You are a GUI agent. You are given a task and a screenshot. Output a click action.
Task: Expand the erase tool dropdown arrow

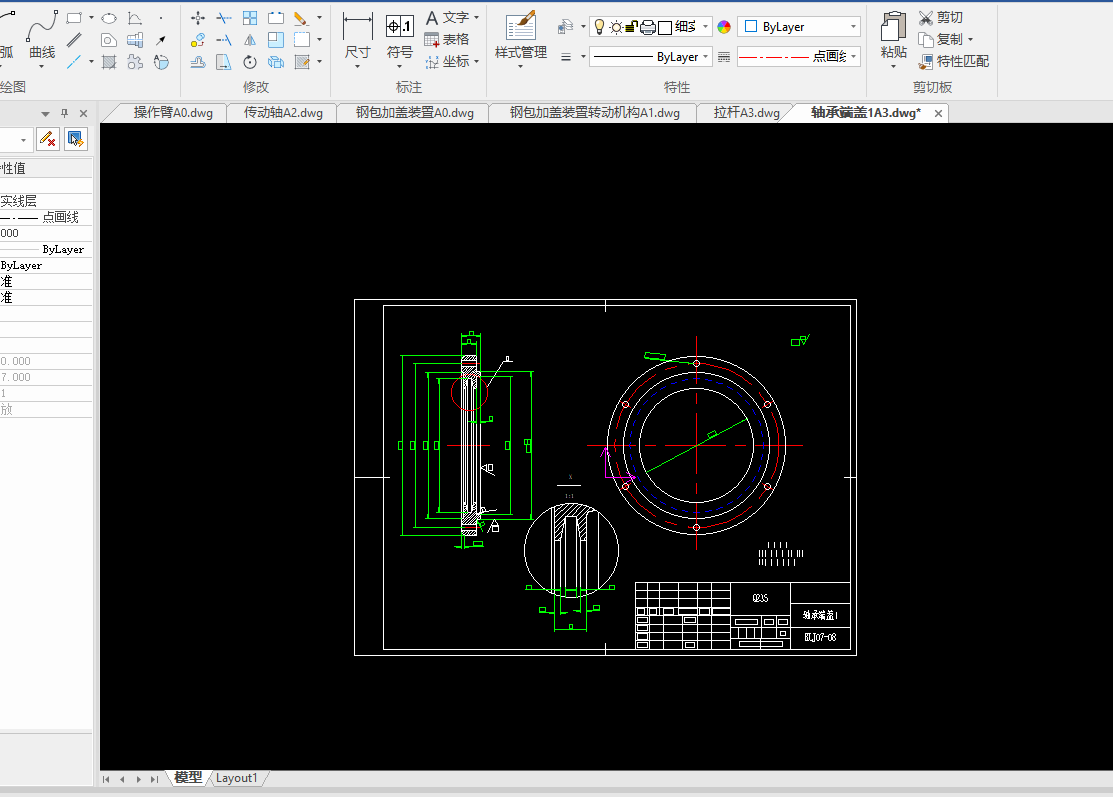click(319, 18)
